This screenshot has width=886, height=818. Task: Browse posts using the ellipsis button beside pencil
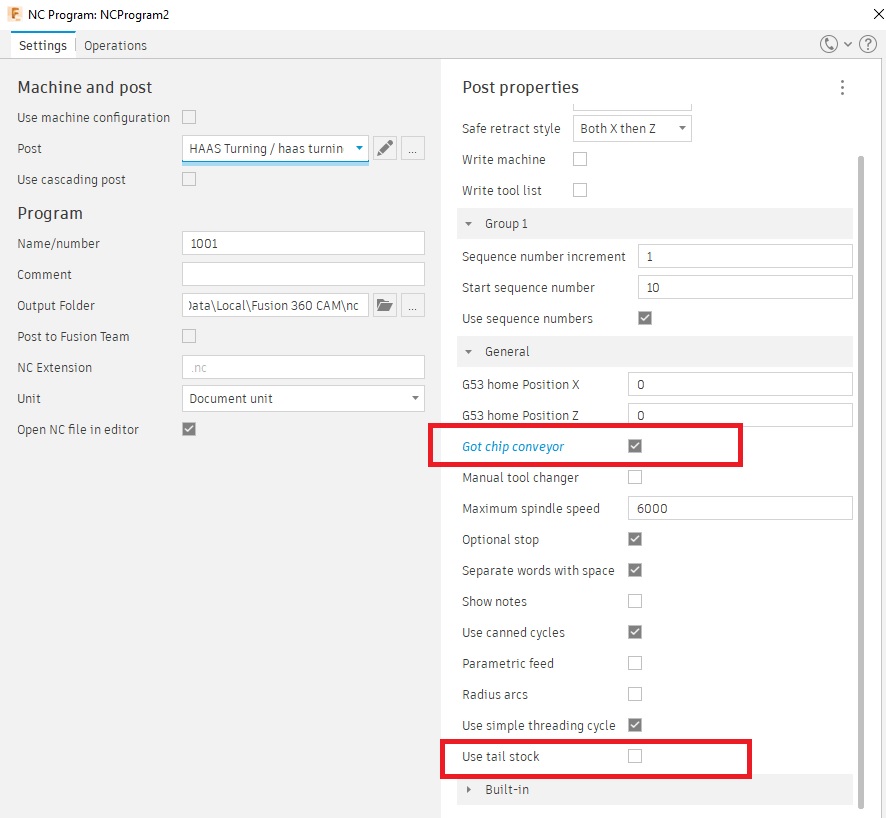[412, 147]
